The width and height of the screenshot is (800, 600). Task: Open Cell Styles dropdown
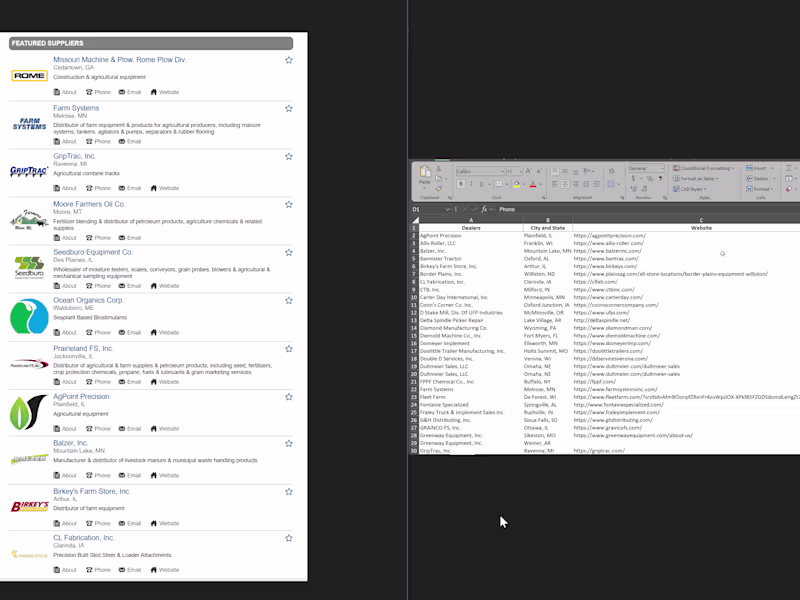pyautogui.click(x=690, y=189)
